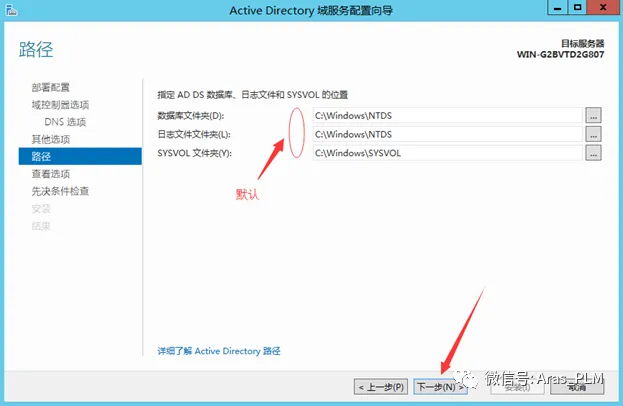Click the 数据库文件夹(D) label

(x=191, y=116)
